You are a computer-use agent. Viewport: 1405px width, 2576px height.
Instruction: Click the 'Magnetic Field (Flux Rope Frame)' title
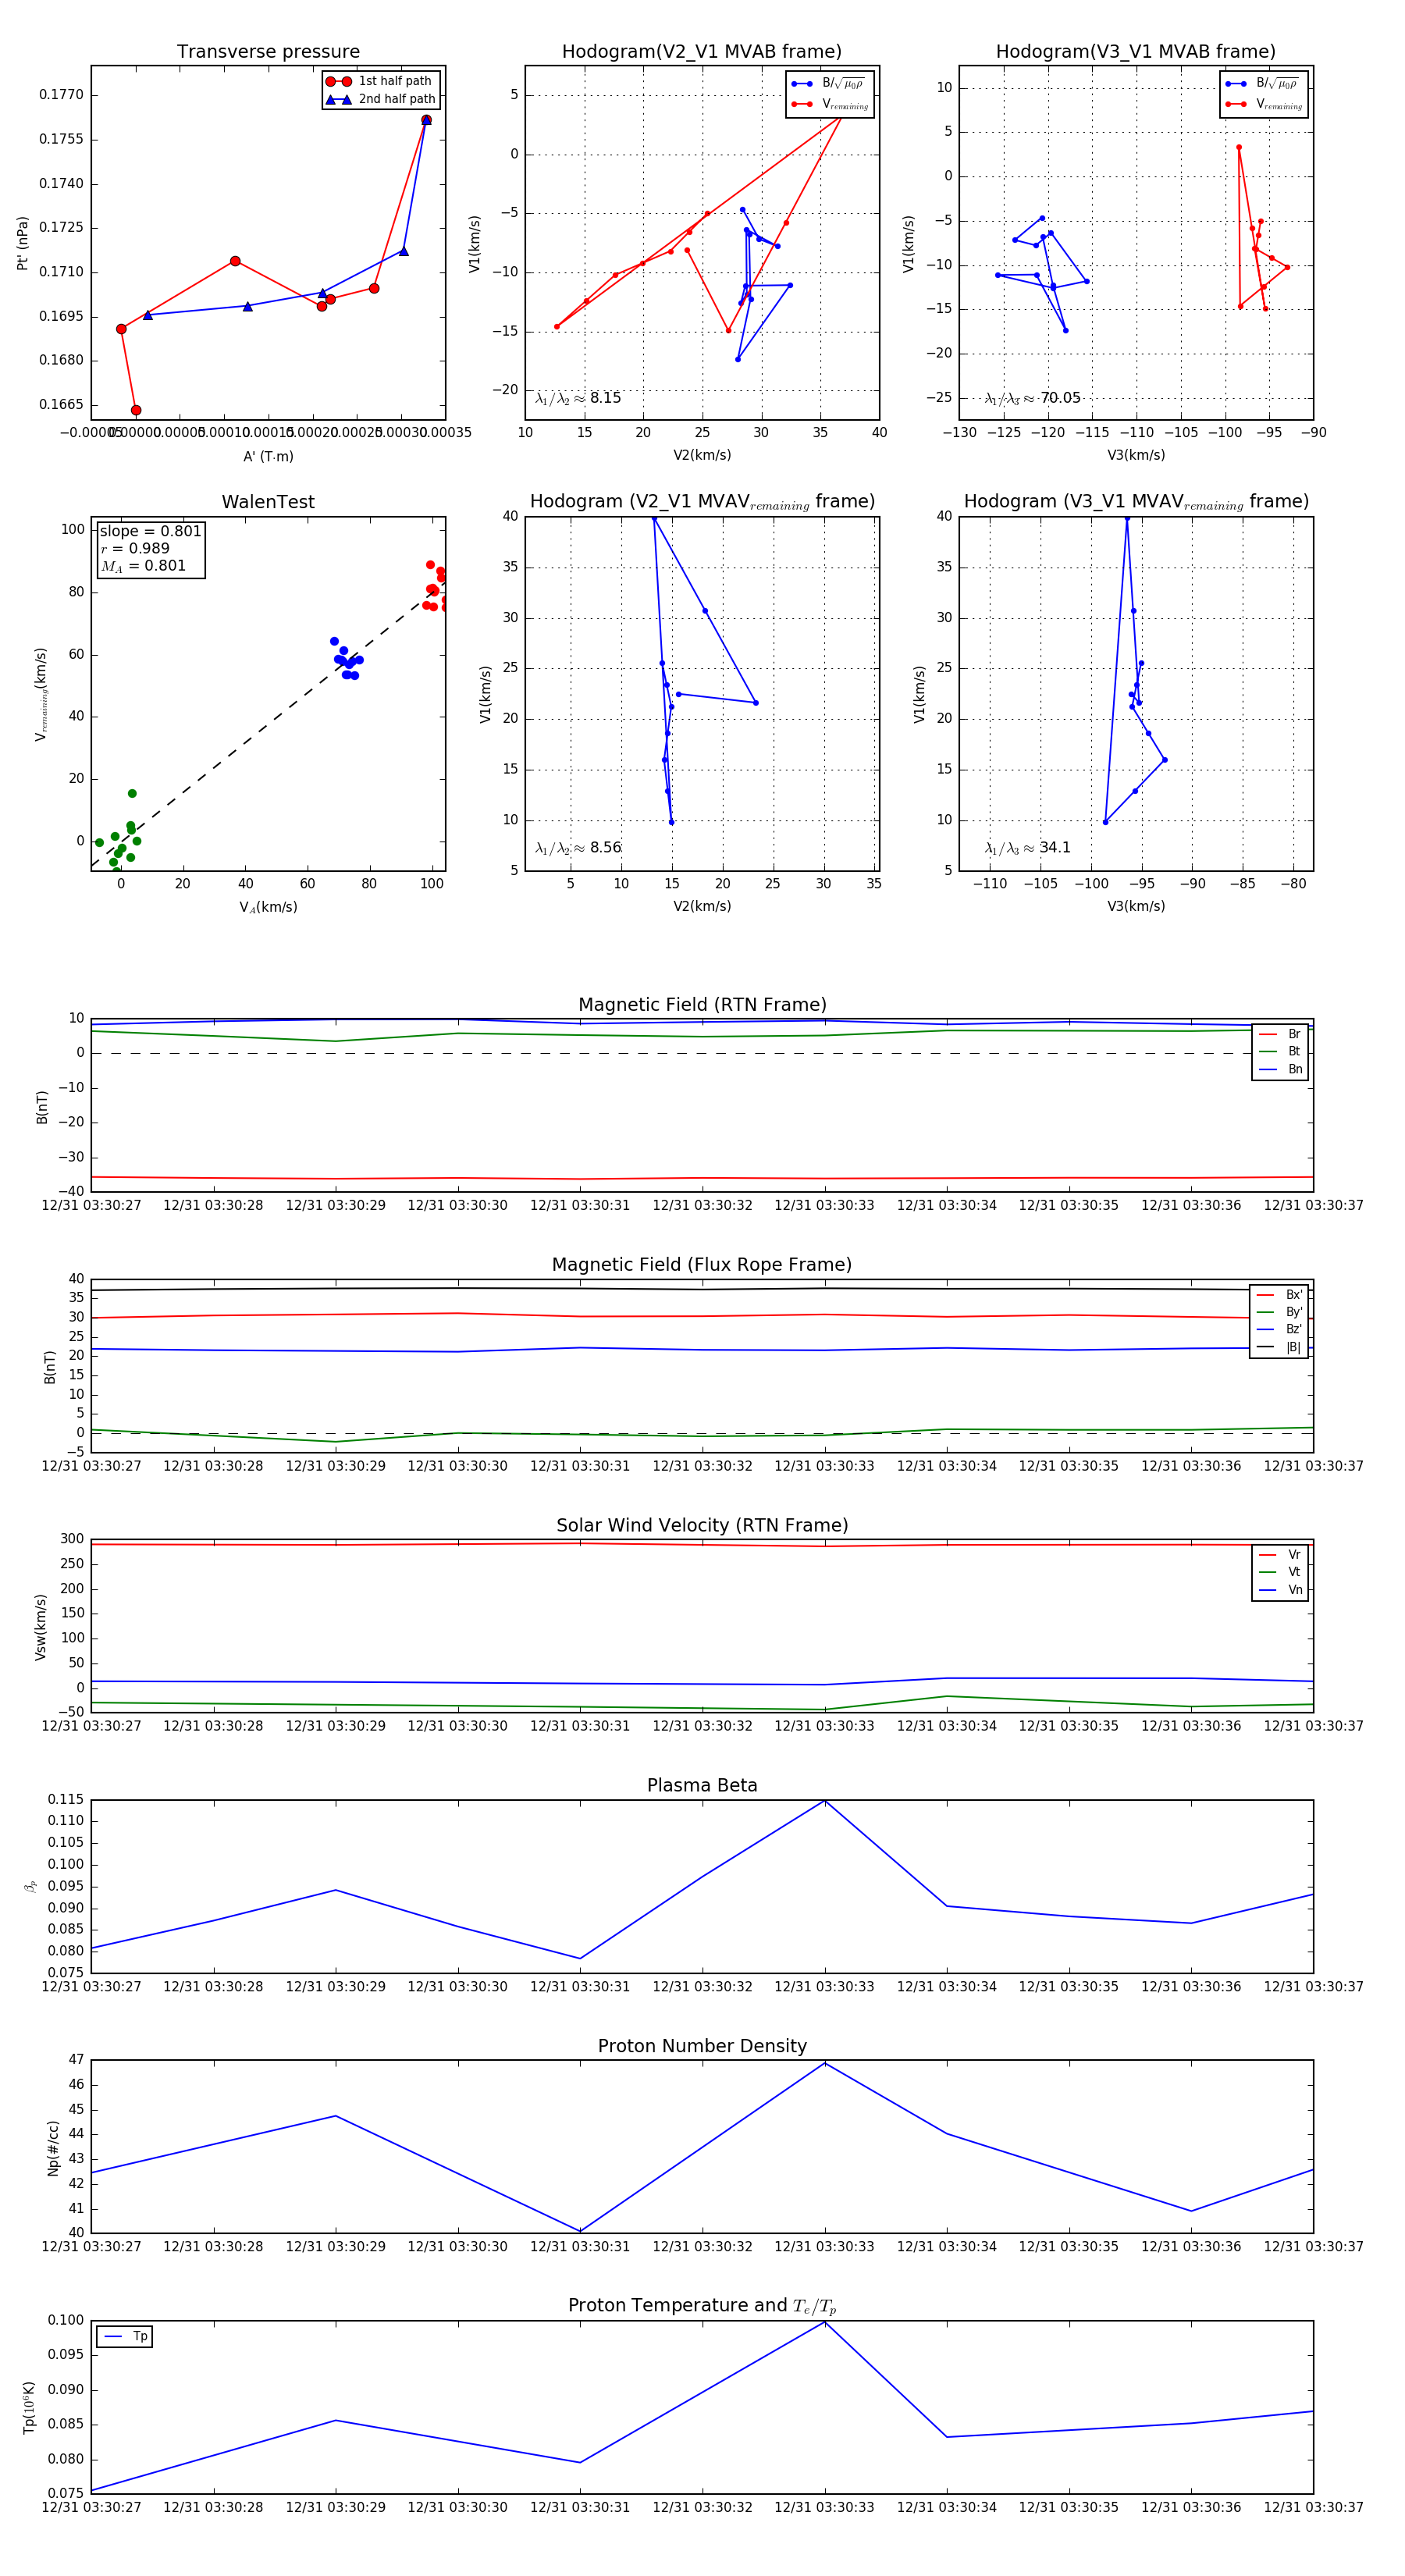pos(702,1265)
